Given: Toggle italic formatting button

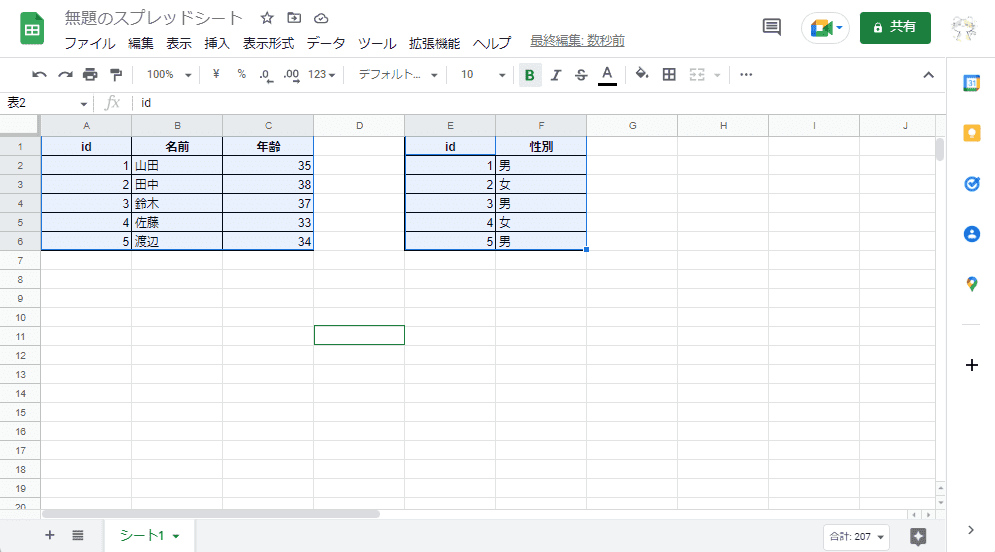Looking at the screenshot, I should pos(555,74).
